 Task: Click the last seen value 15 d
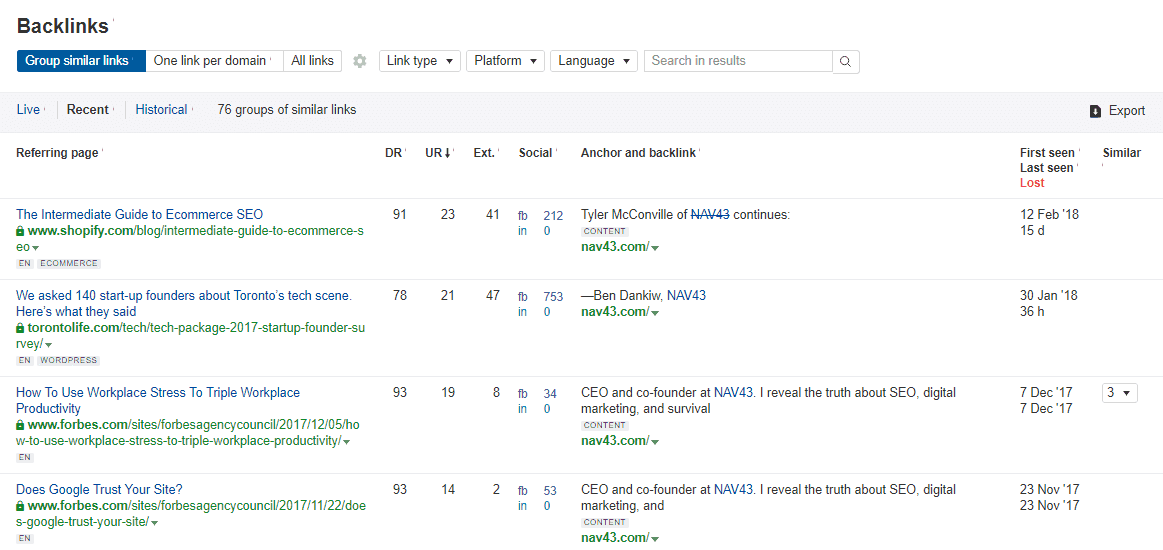1032,231
